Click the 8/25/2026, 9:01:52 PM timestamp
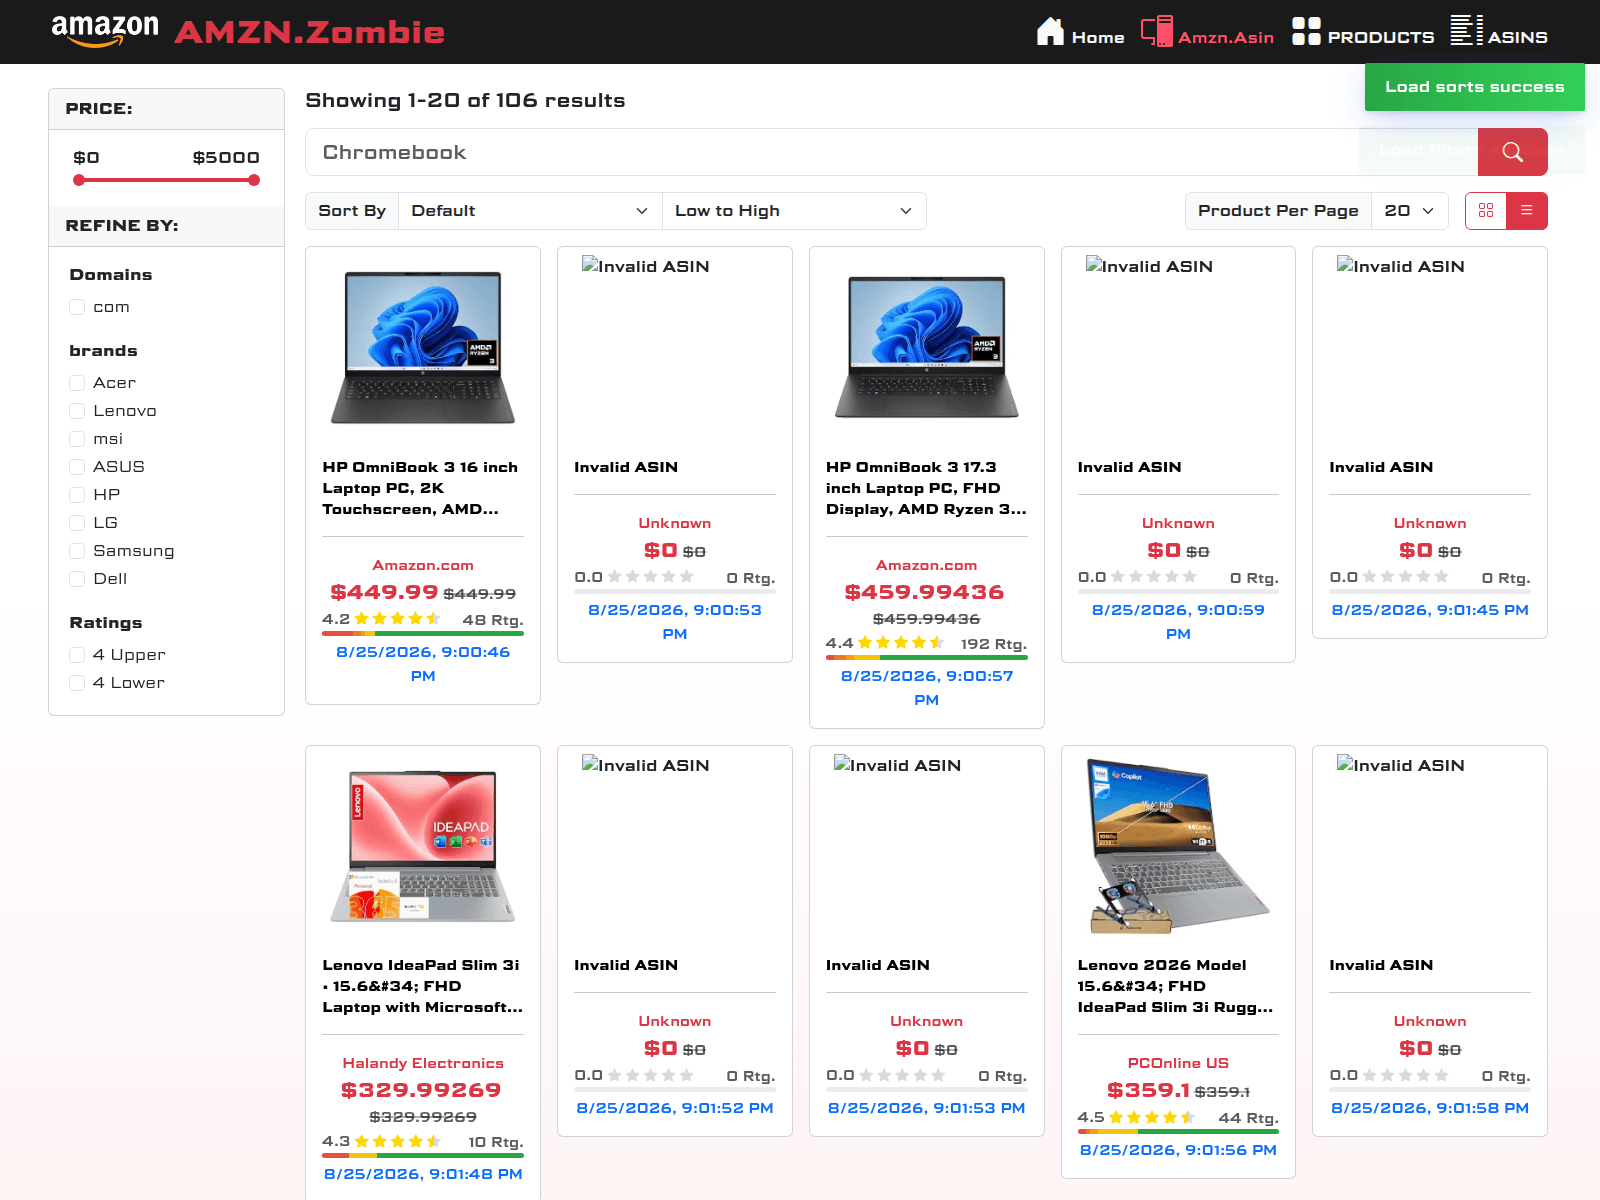 (675, 1108)
